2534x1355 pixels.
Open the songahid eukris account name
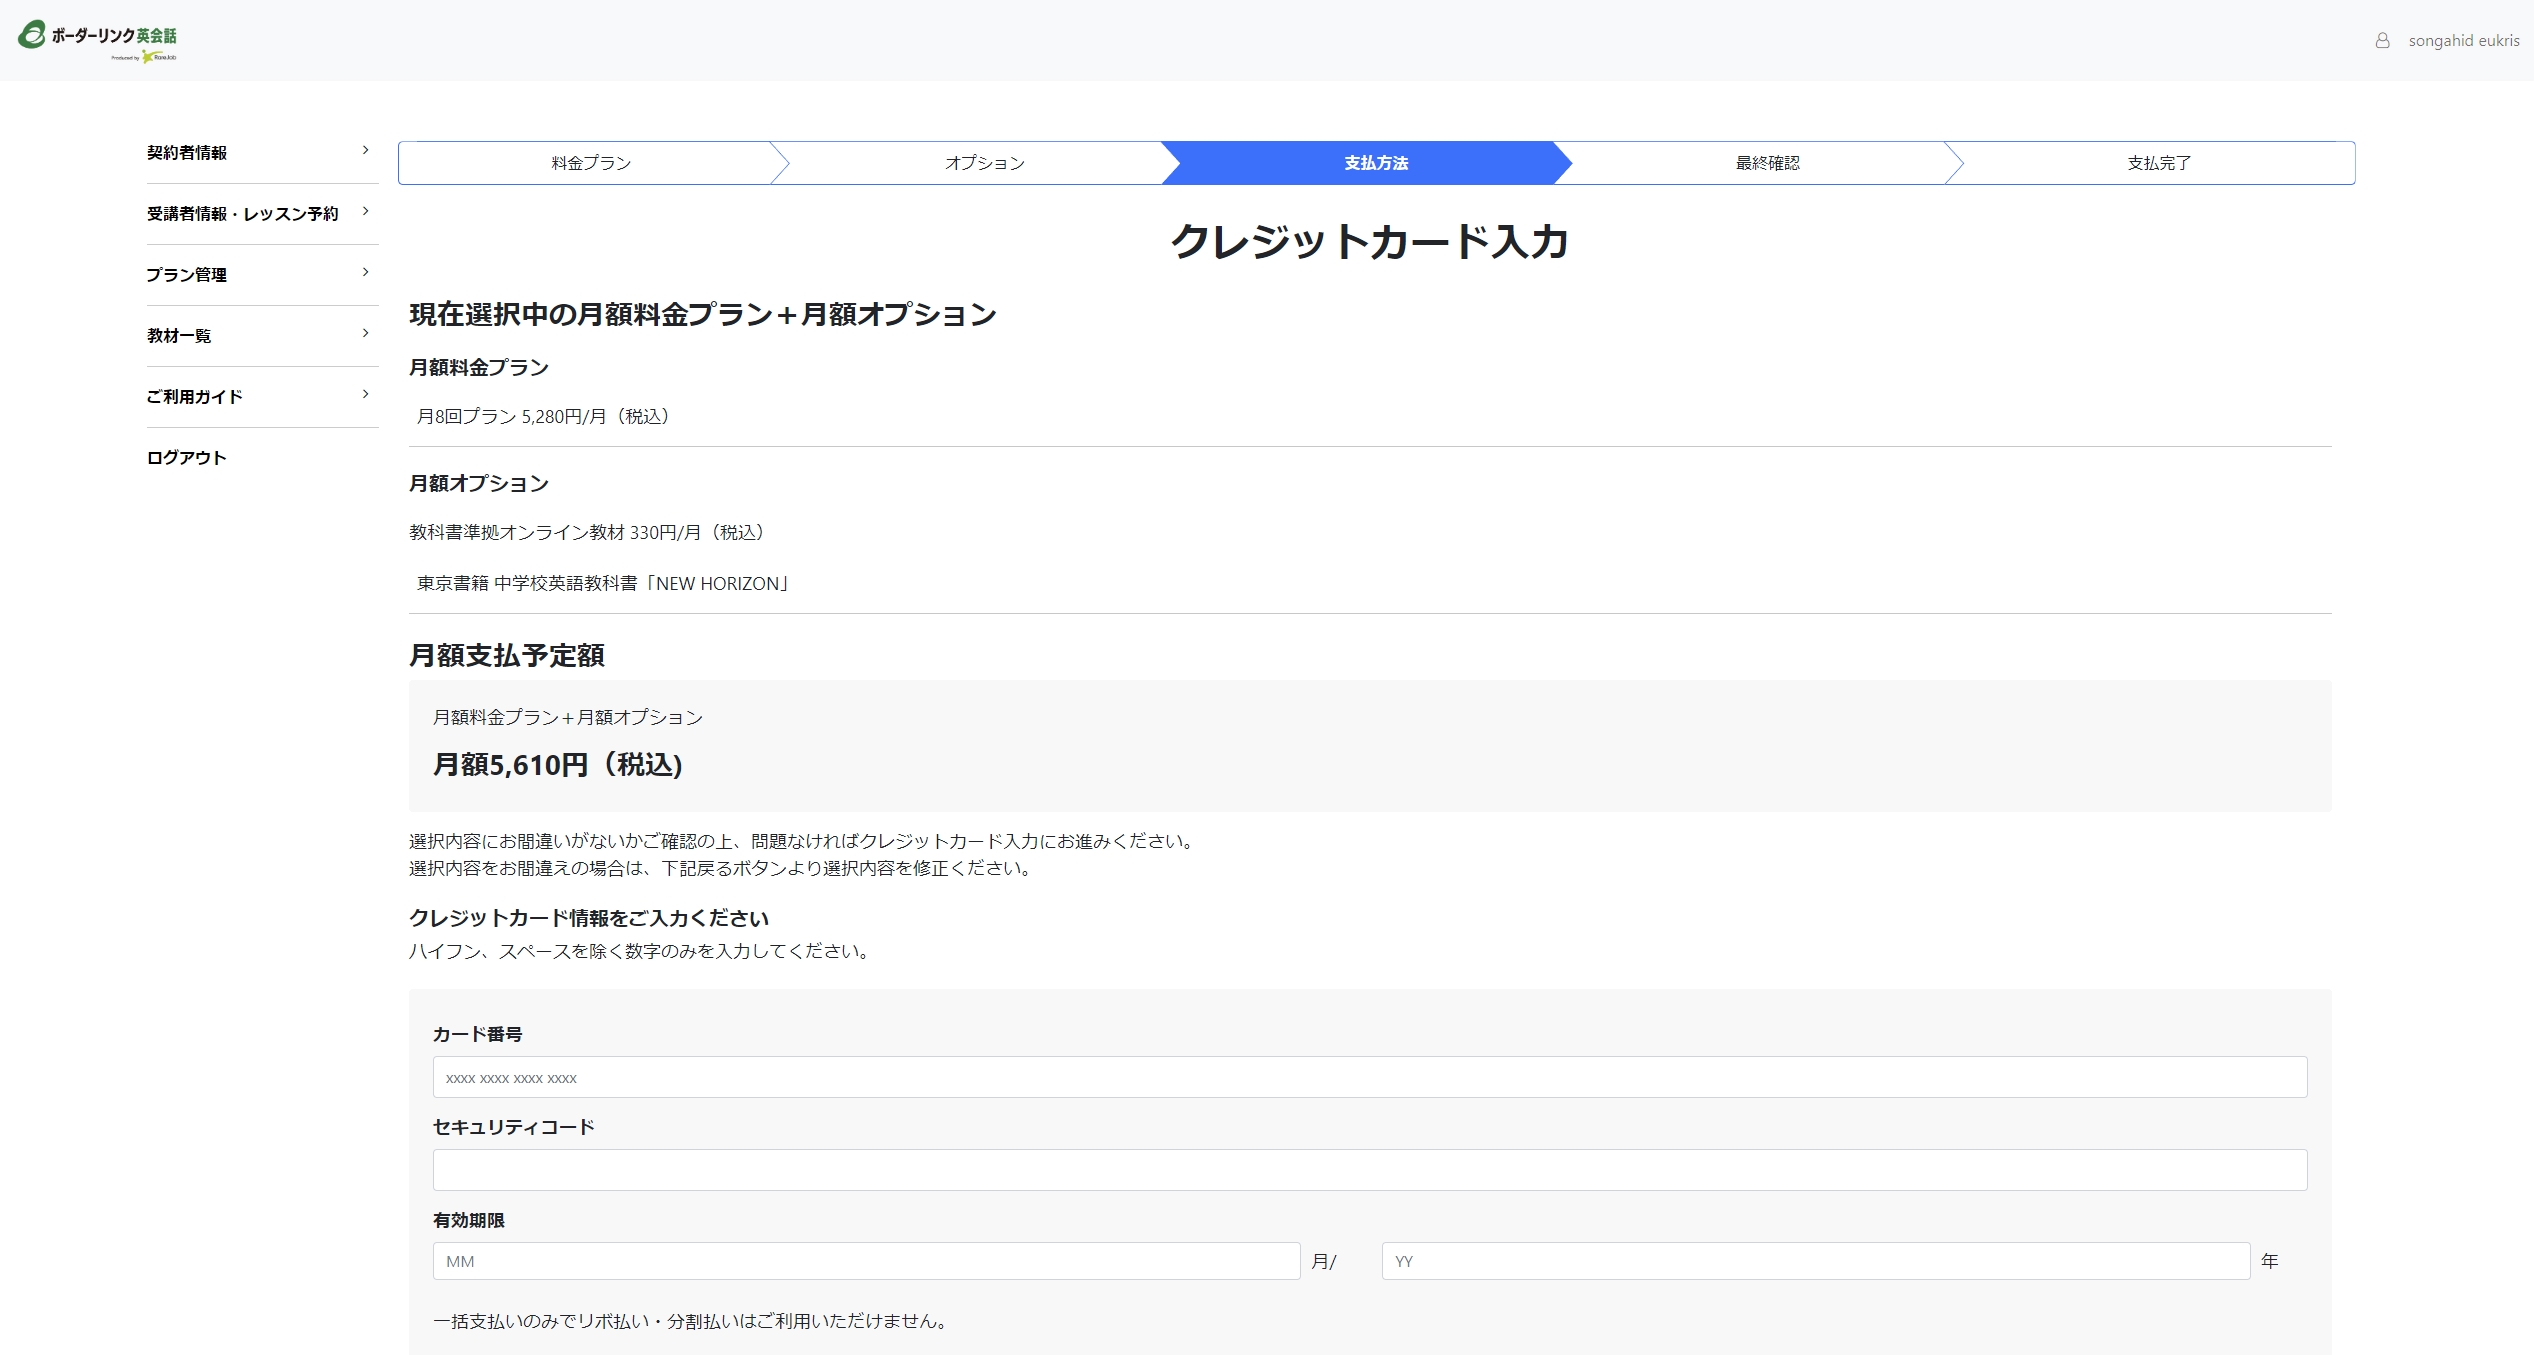tap(2463, 40)
